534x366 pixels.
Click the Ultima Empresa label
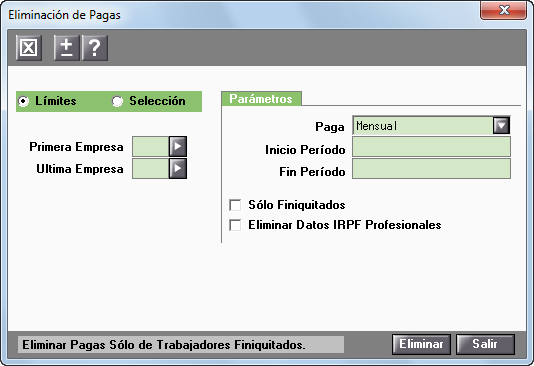(x=80, y=169)
